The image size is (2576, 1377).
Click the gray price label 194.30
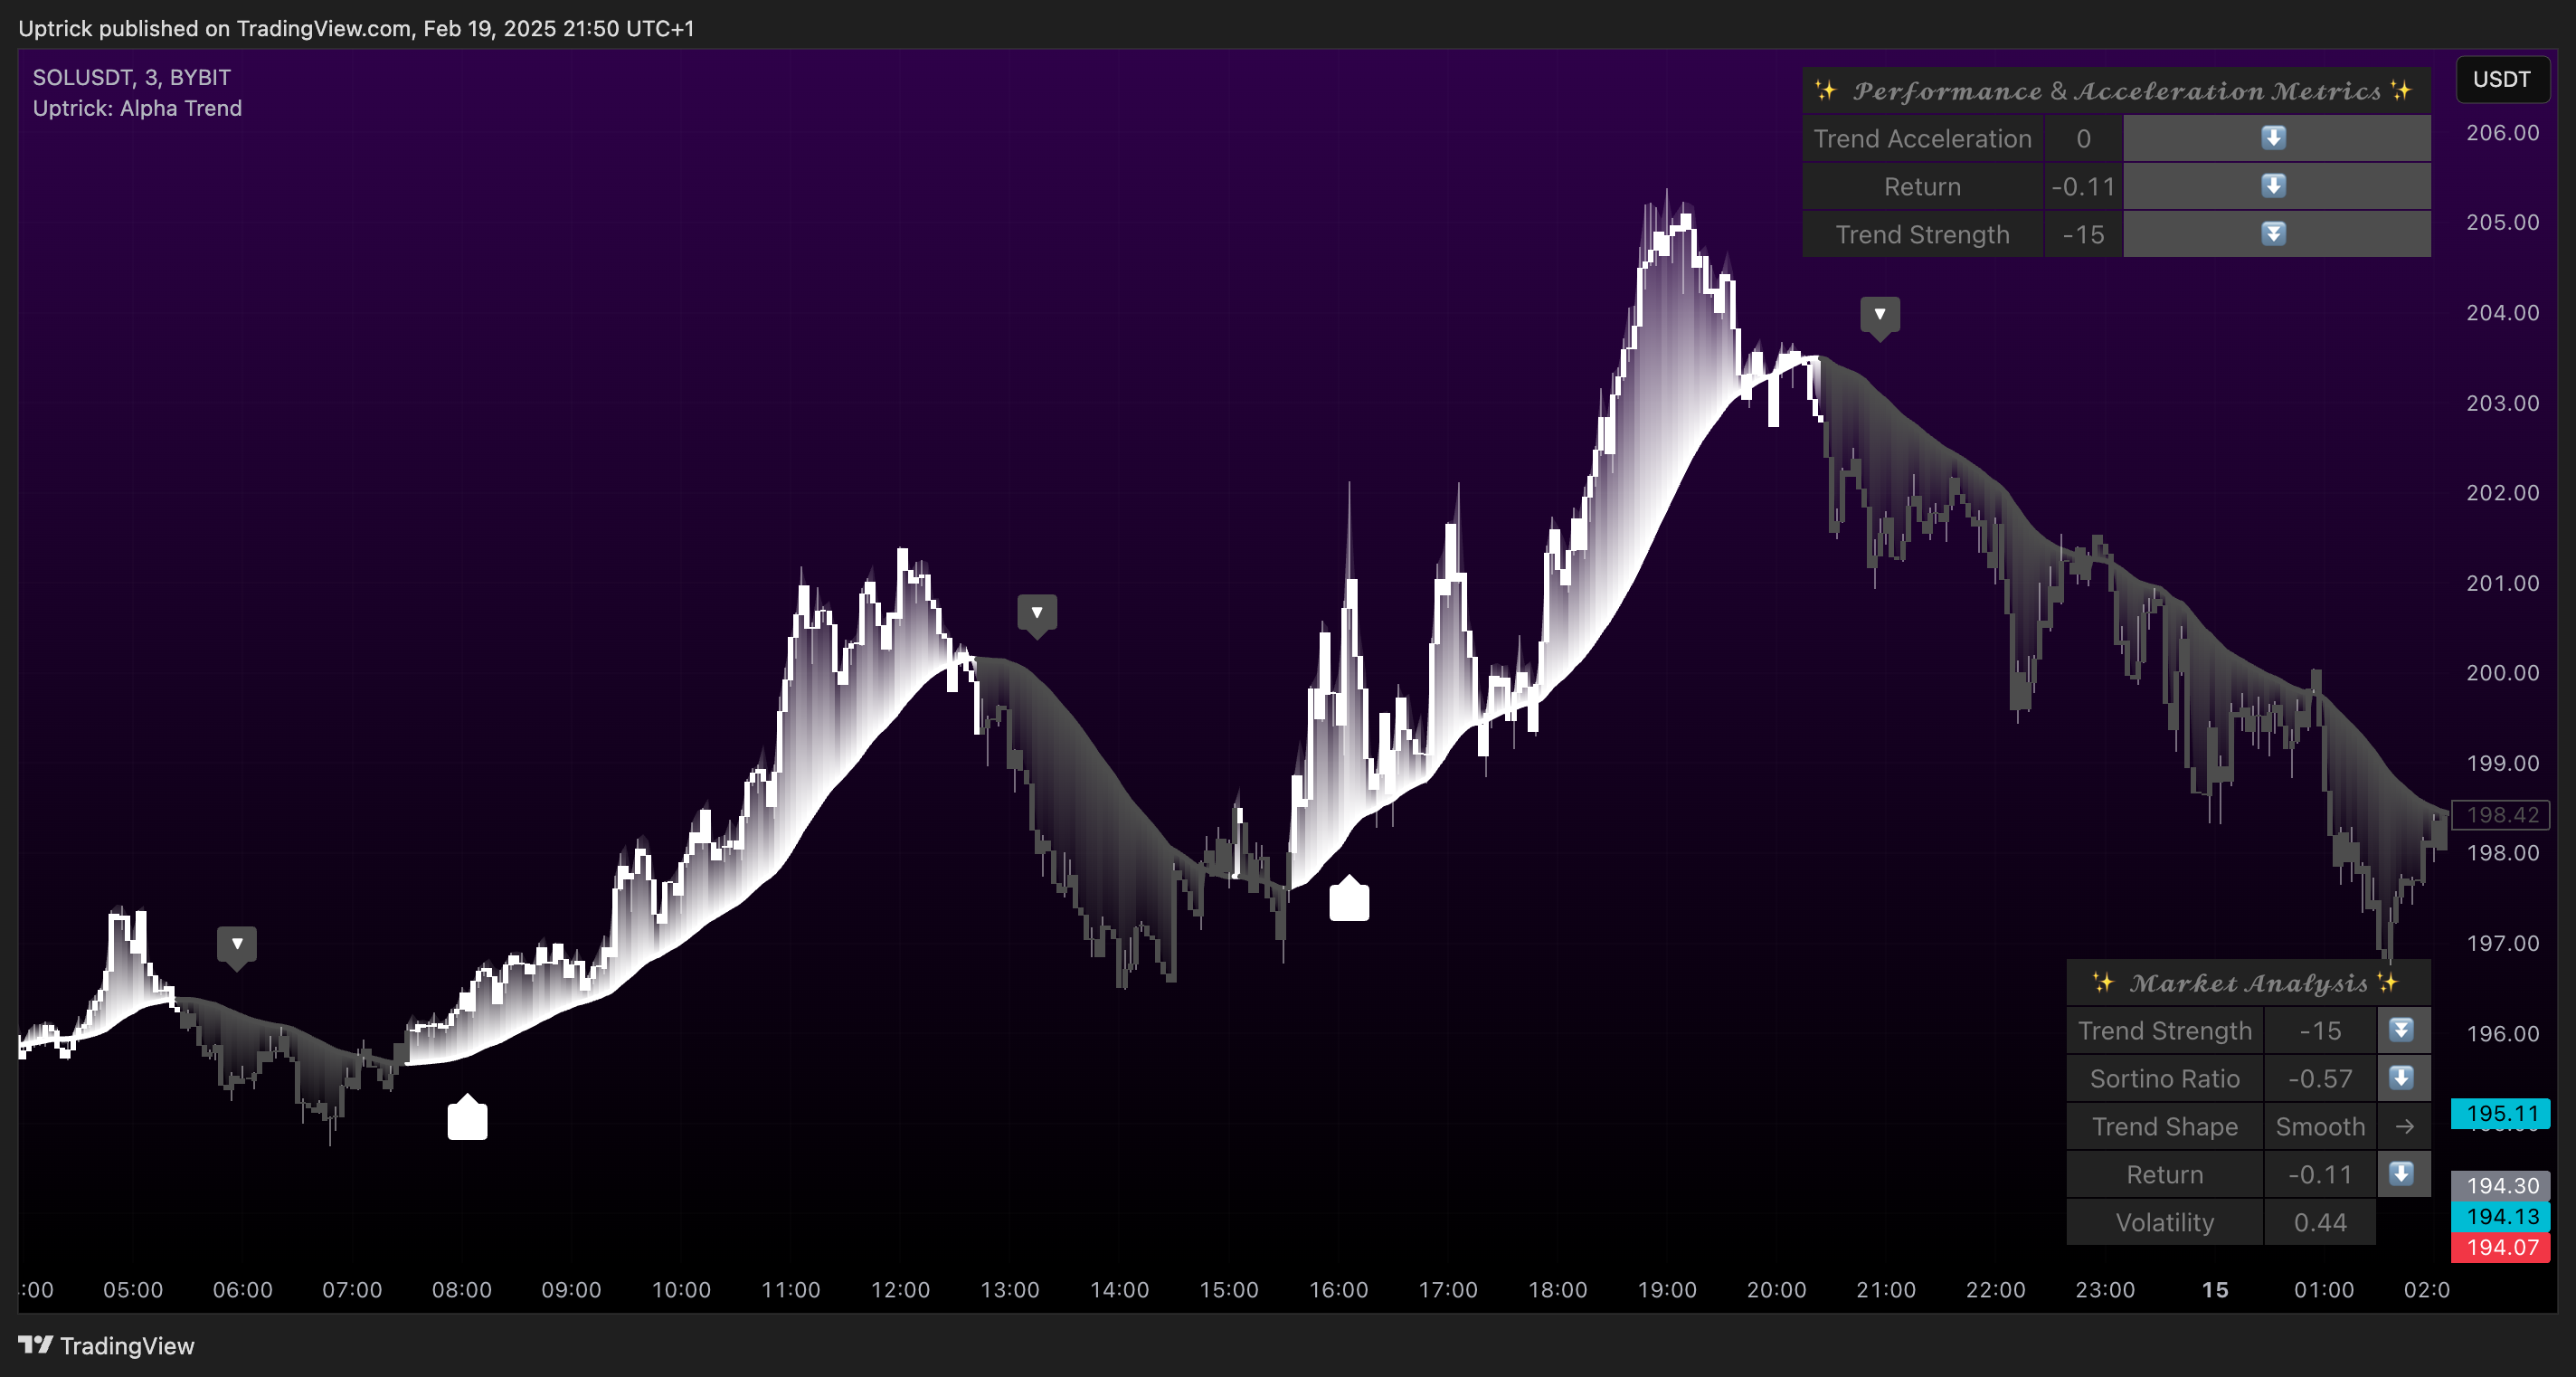tap(2501, 1186)
